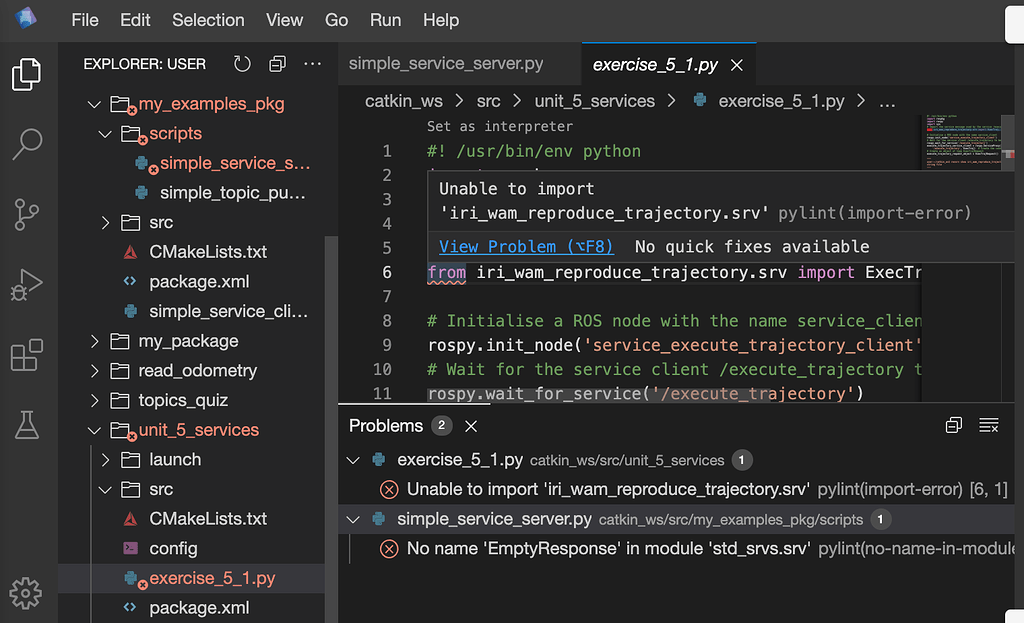Refresh the Explorer file tree

[x=241, y=63]
